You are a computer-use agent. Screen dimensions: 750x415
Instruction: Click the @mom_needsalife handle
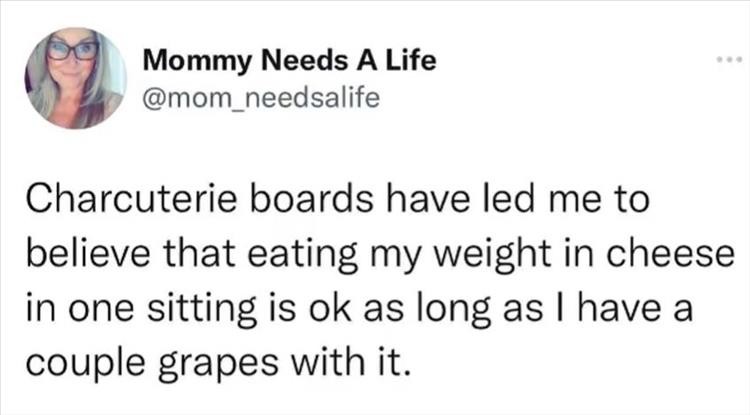(x=262, y=97)
